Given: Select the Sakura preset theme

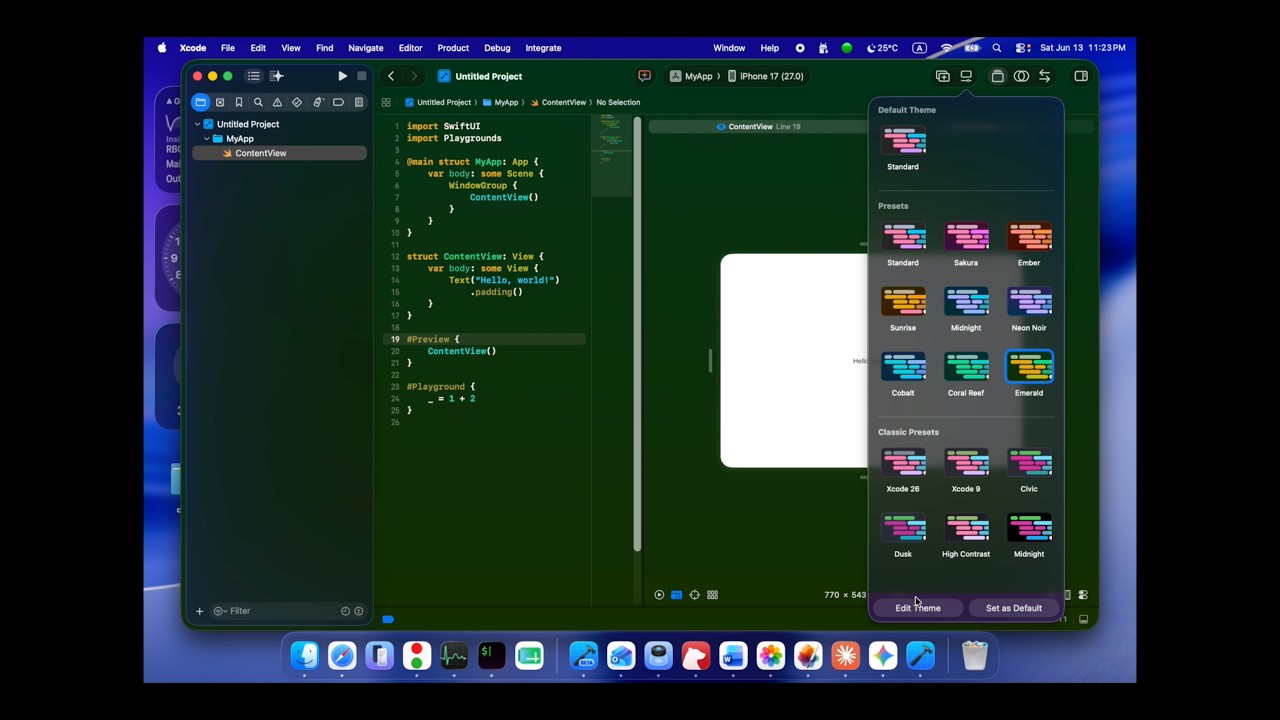Looking at the screenshot, I should [x=966, y=245].
